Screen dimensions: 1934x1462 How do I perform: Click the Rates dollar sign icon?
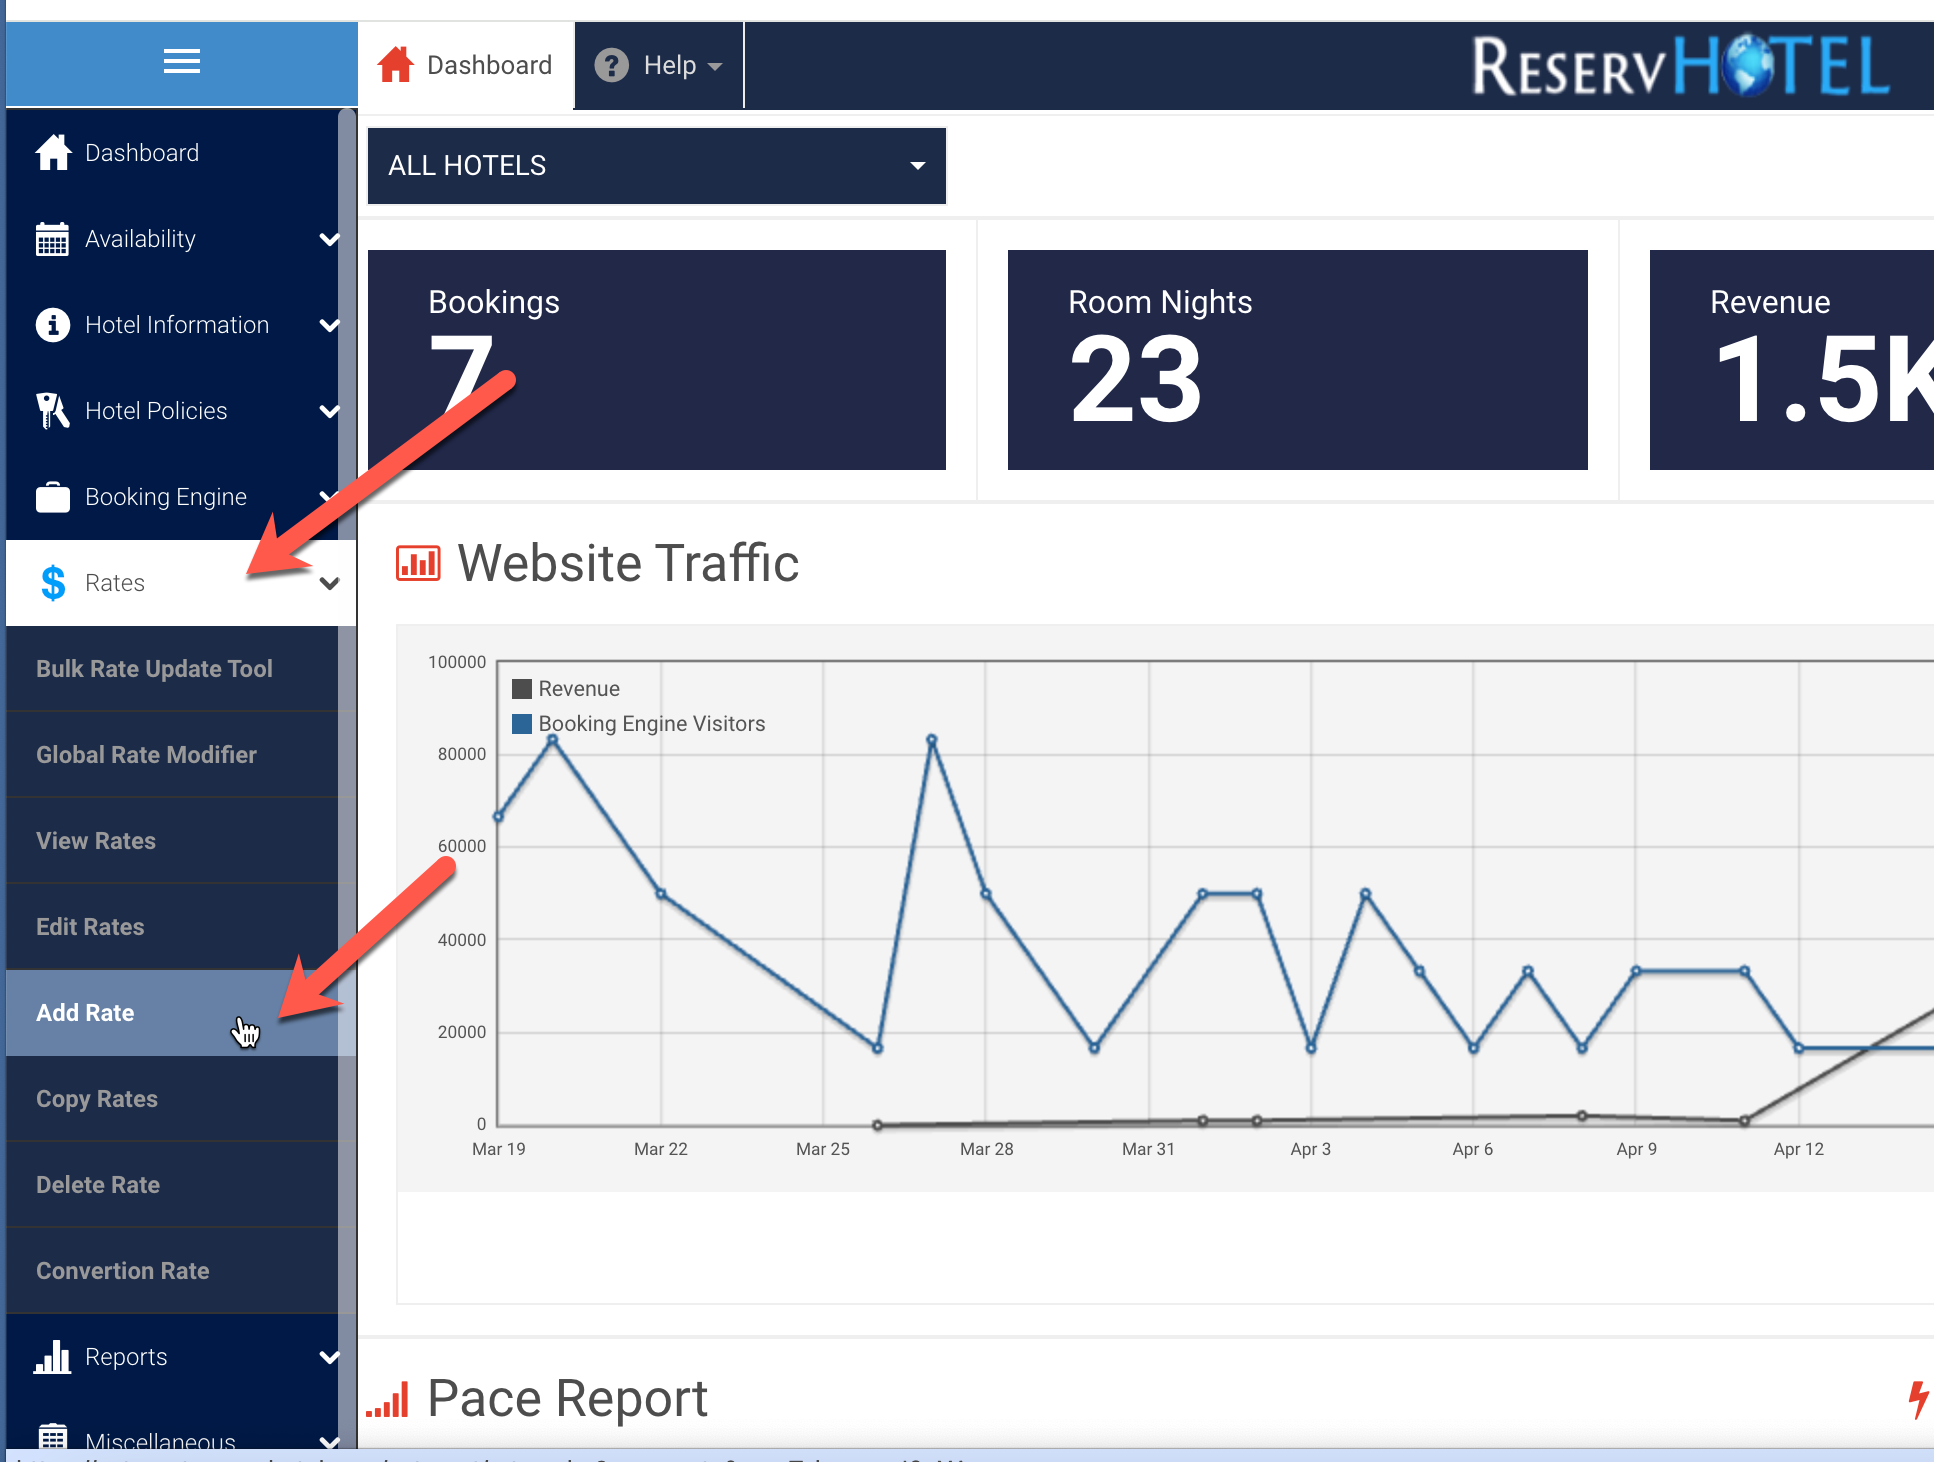(x=53, y=583)
